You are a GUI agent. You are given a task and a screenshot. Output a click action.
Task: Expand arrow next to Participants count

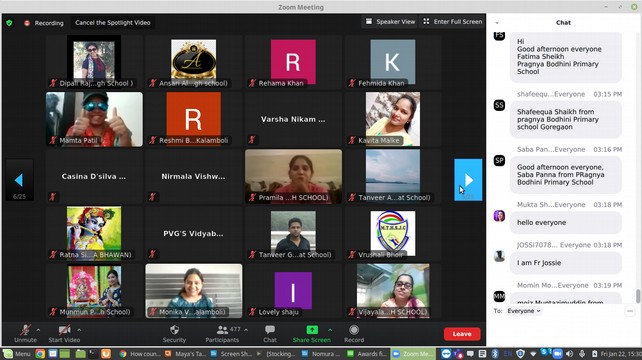tap(246, 330)
